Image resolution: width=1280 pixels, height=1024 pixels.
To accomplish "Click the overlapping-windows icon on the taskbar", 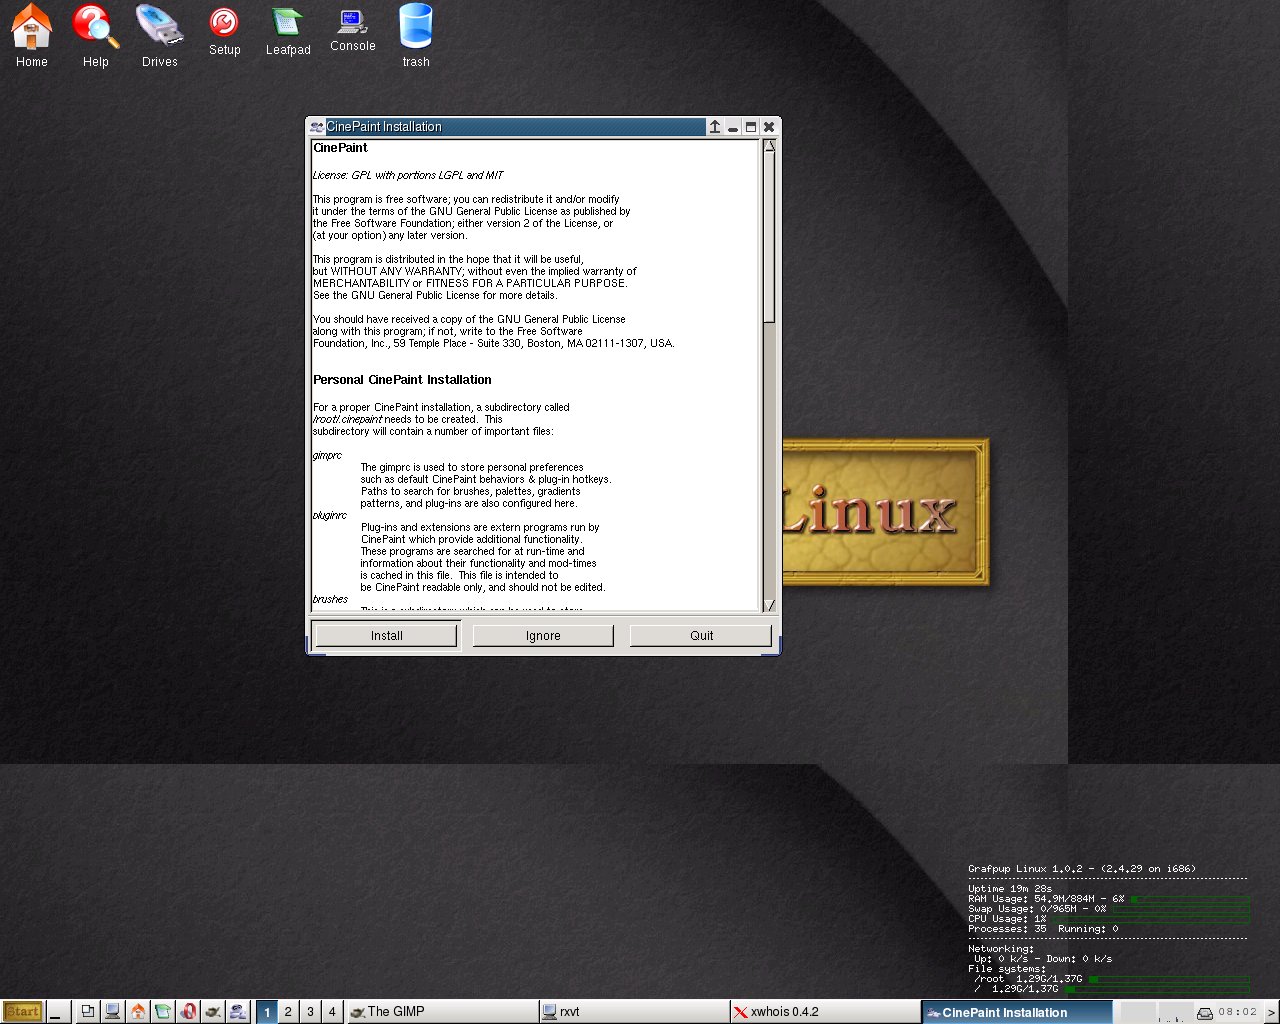I will click(88, 1011).
